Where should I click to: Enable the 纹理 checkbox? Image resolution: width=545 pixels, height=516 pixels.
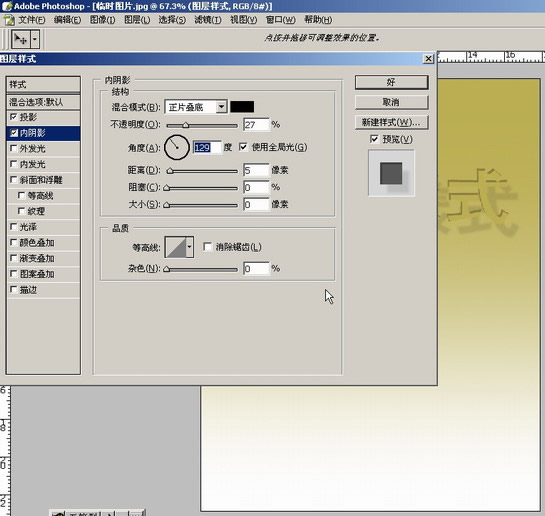pyautogui.click(x=22, y=211)
